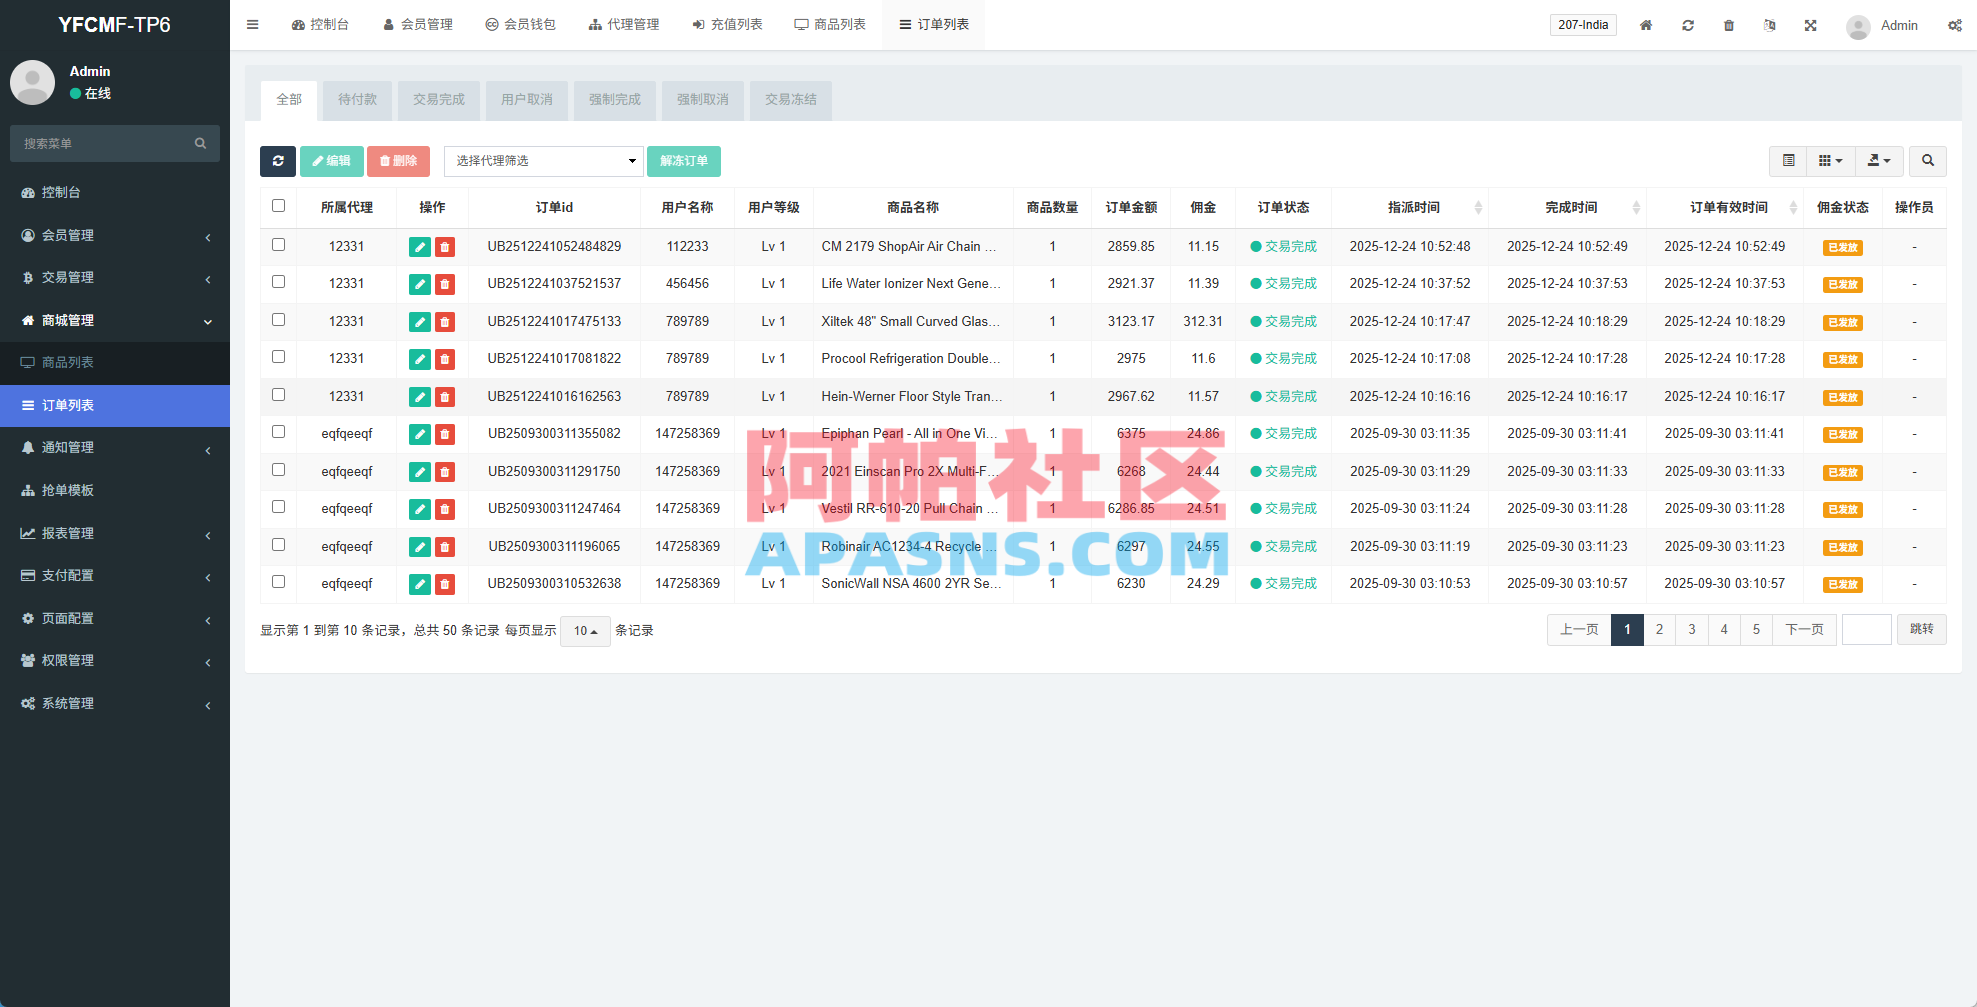Click the trash clear-cache icon in top bar

click(1729, 25)
